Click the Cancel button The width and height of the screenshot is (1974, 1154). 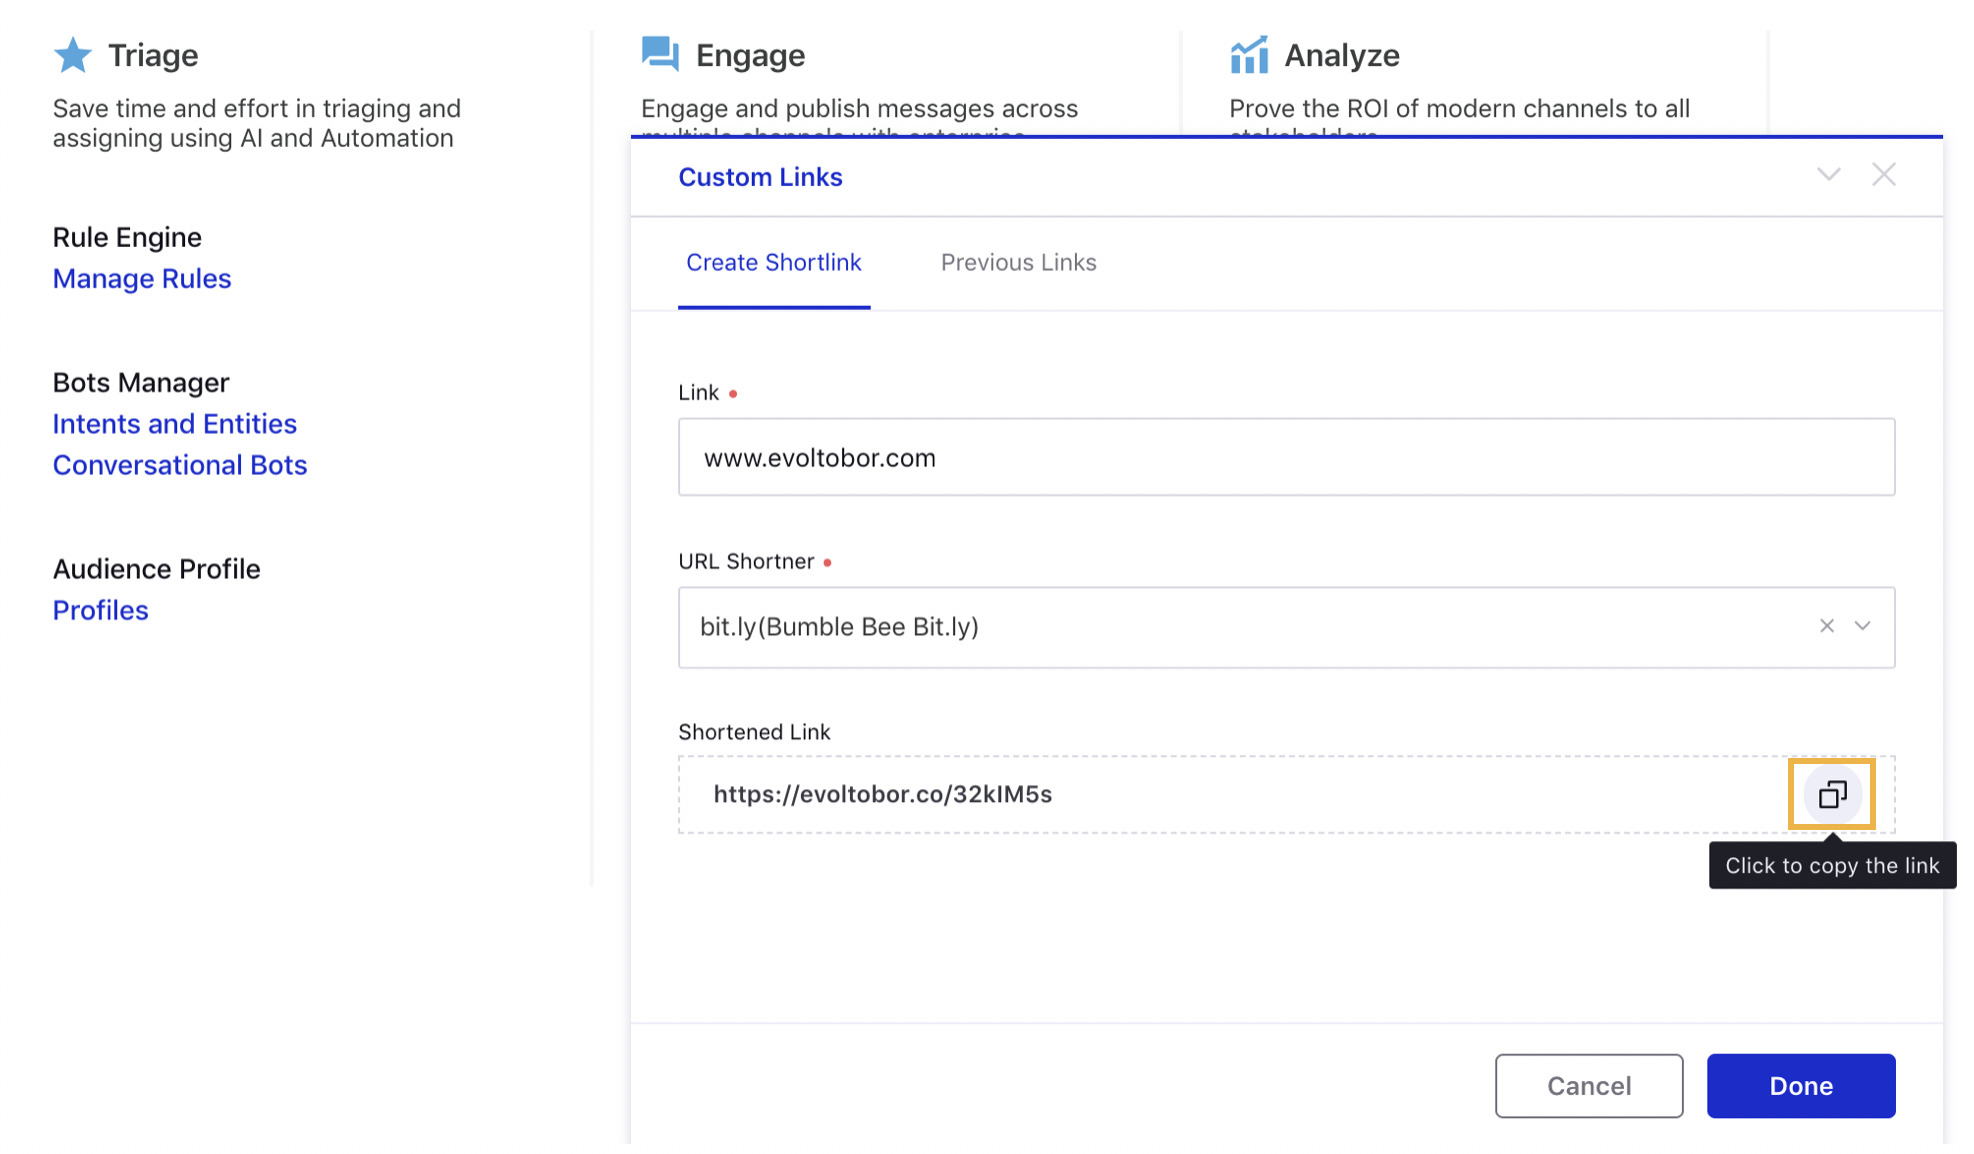click(1589, 1085)
